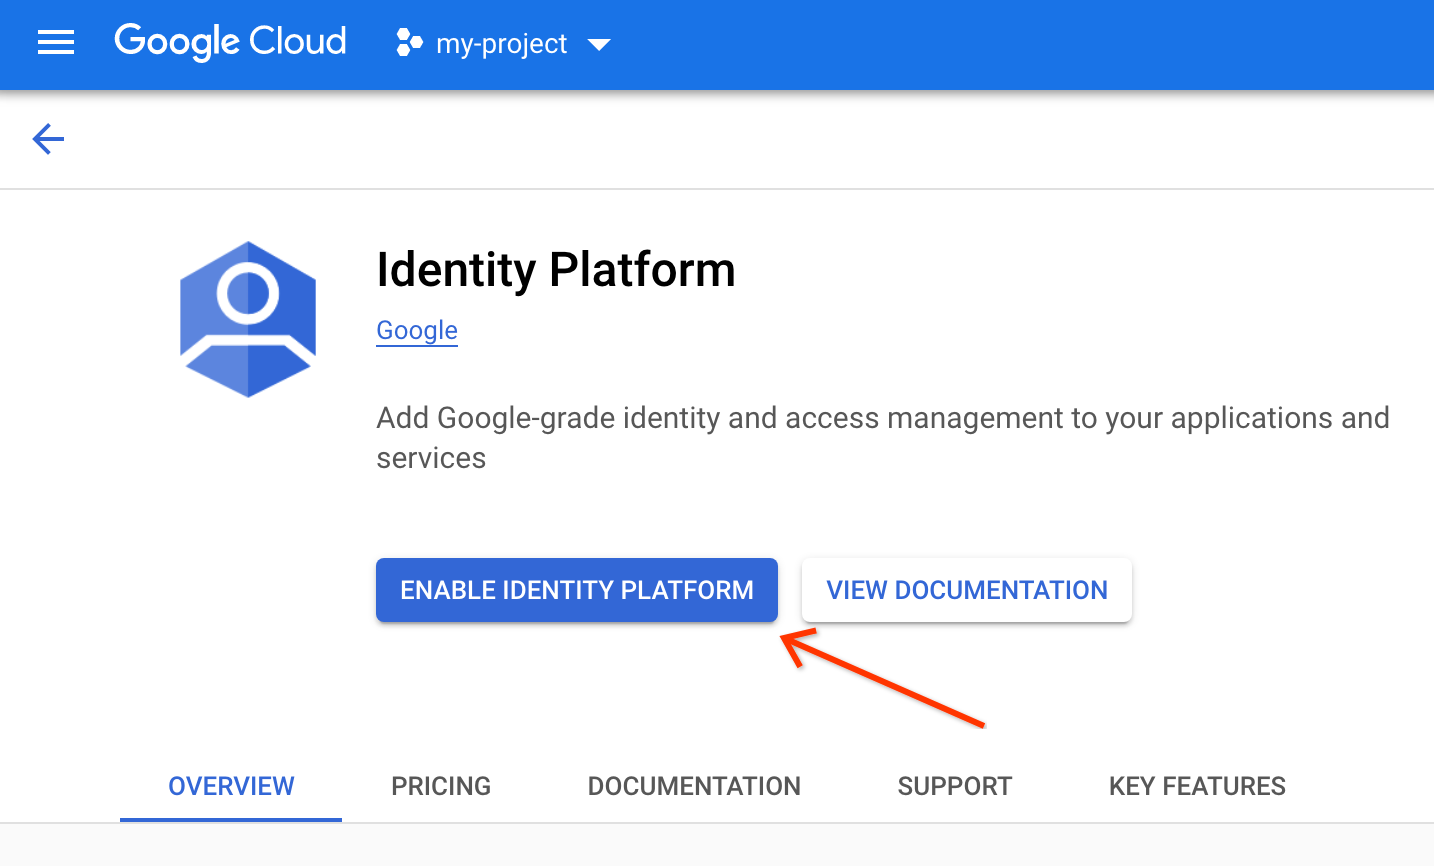Click the Identity Platform page title
This screenshot has height=866, width=1434.
555,270
